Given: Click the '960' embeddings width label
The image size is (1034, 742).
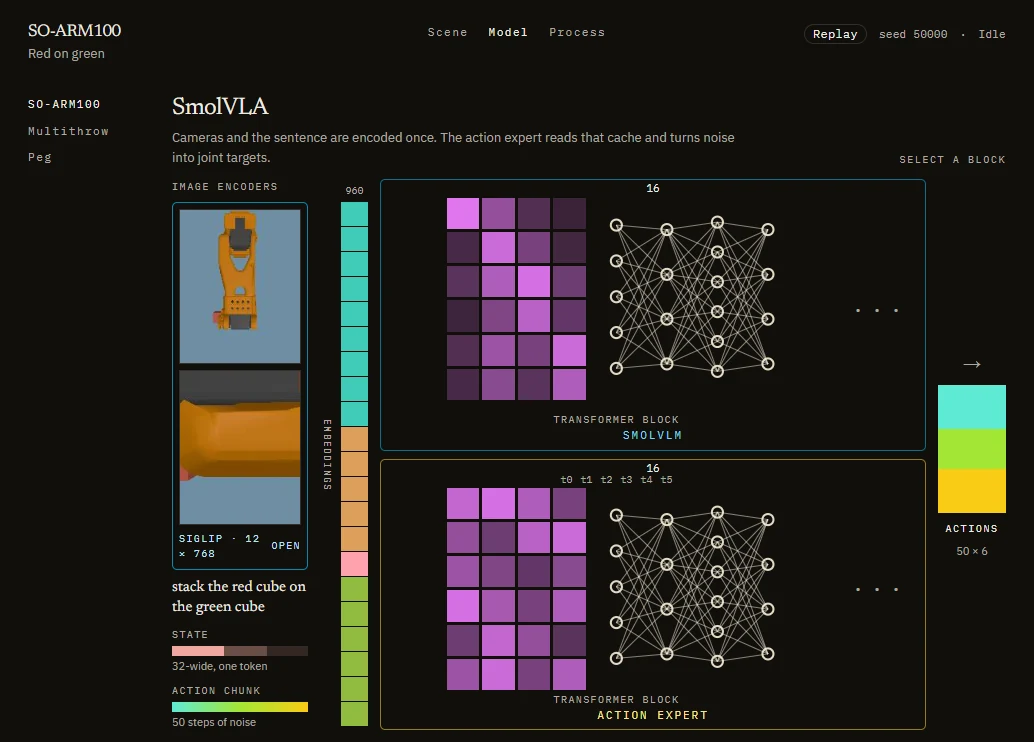Looking at the screenshot, I should click(x=354, y=191).
